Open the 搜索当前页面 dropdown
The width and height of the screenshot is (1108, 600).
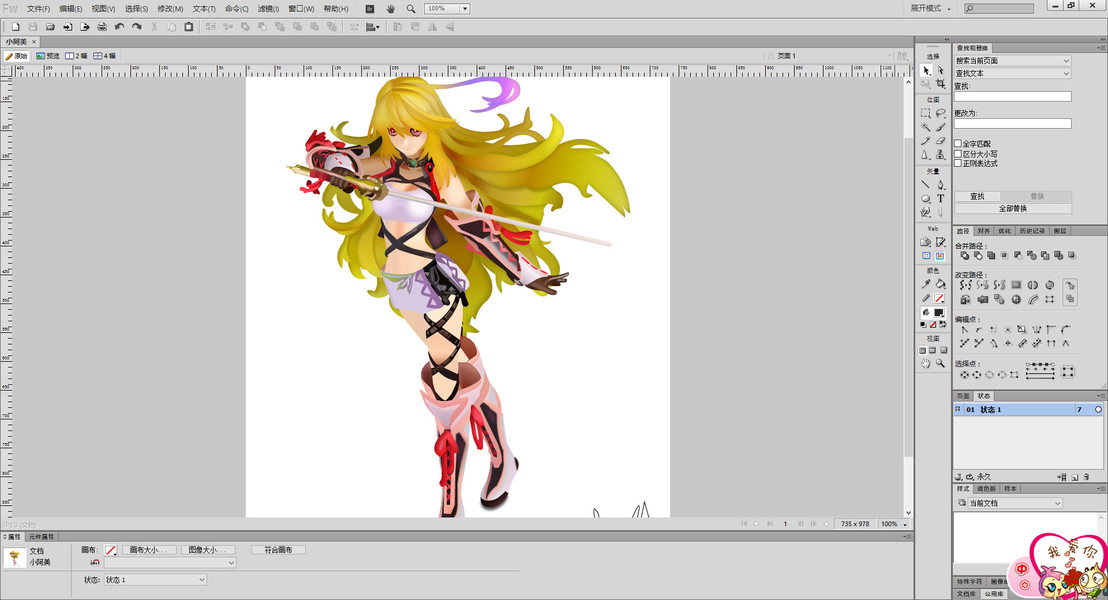[1013, 61]
